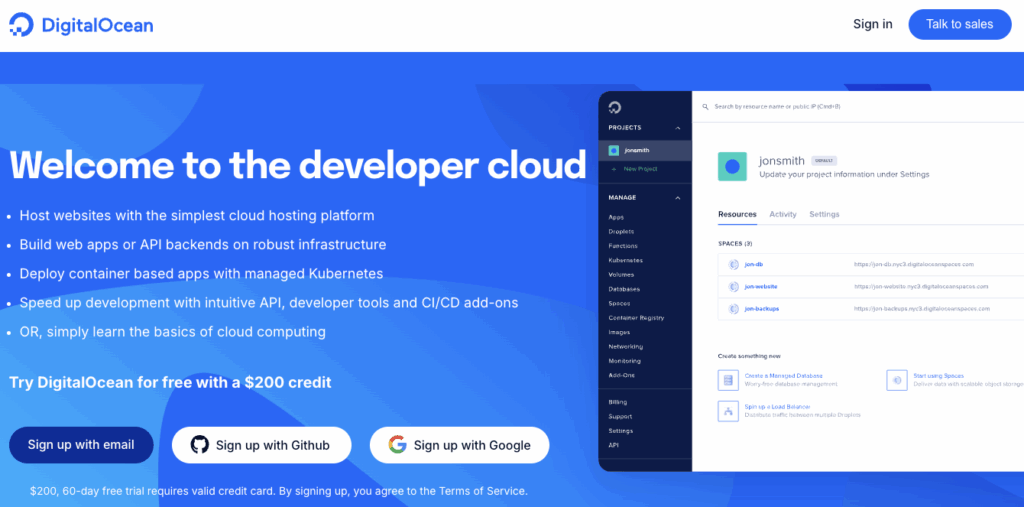The width and height of the screenshot is (1024, 507).
Task: Open the Terms of Service link
Action: (x=482, y=491)
